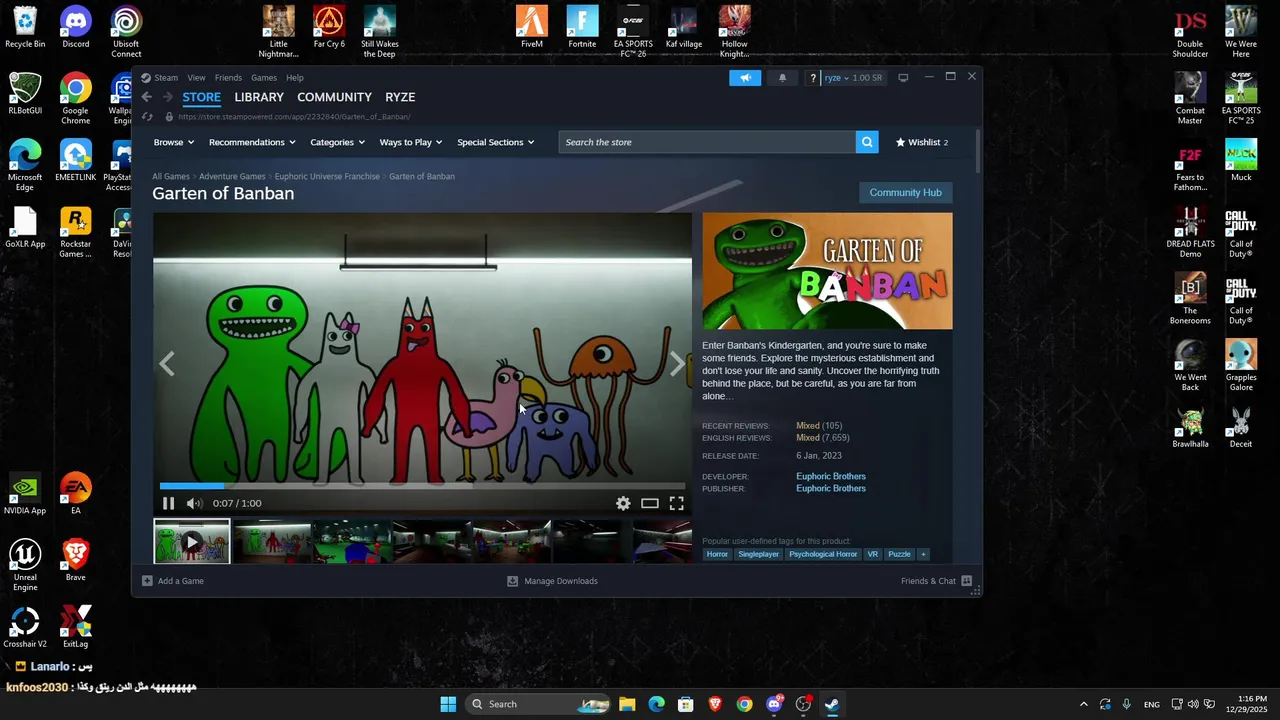Mute the trailer volume icon
Viewport: 1280px width, 720px height.
(x=194, y=503)
